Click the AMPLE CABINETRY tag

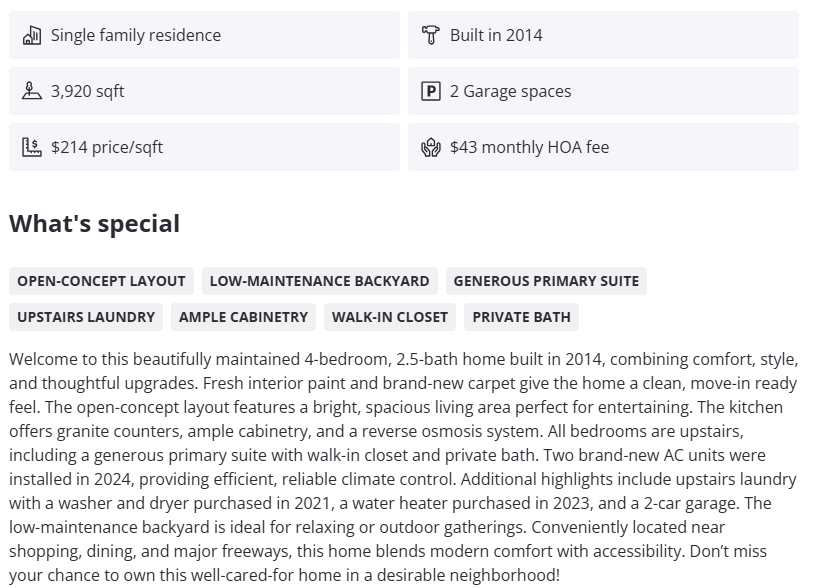[243, 317]
